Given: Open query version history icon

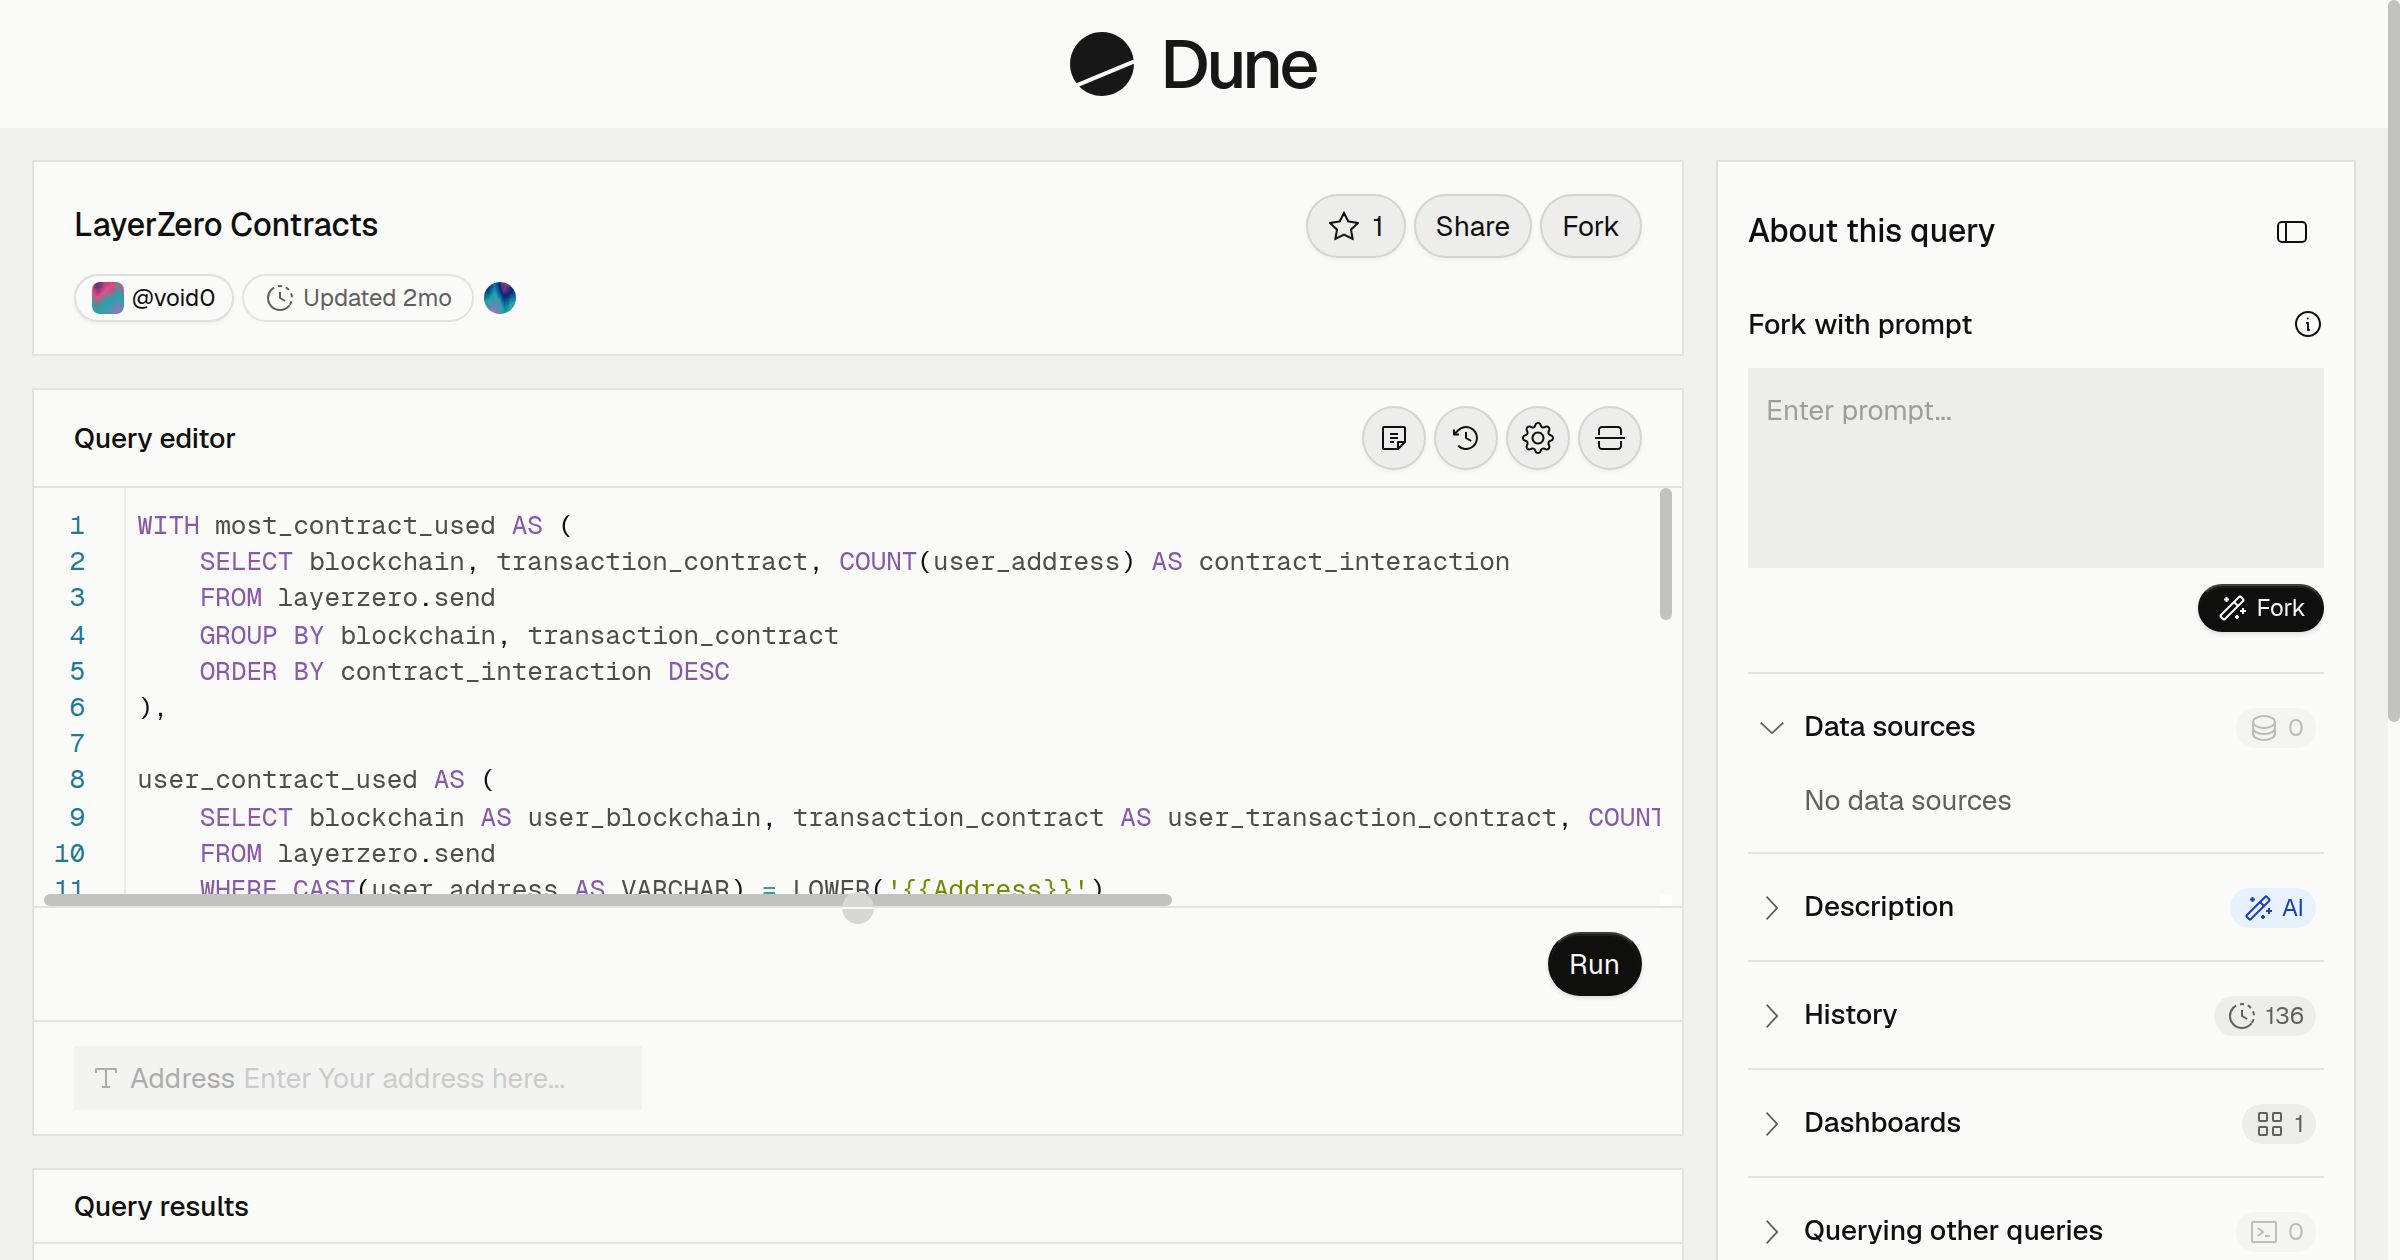Looking at the screenshot, I should [x=1466, y=438].
